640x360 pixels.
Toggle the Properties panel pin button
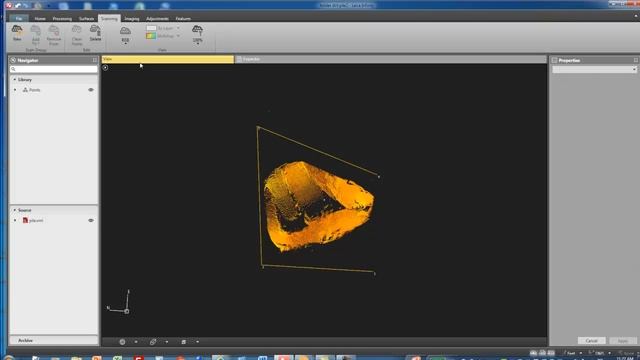click(x=636, y=60)
